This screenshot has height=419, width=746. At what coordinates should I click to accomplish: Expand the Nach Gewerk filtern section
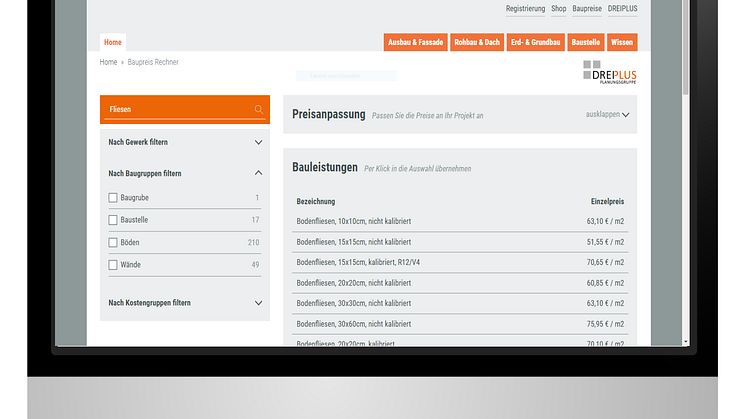(x=258, y=143)
